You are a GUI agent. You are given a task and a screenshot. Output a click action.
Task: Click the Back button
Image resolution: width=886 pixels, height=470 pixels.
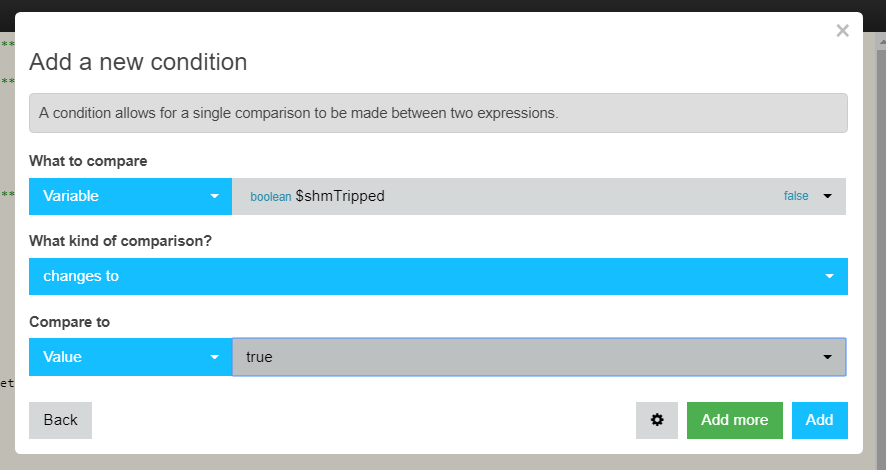click(60, 420)
